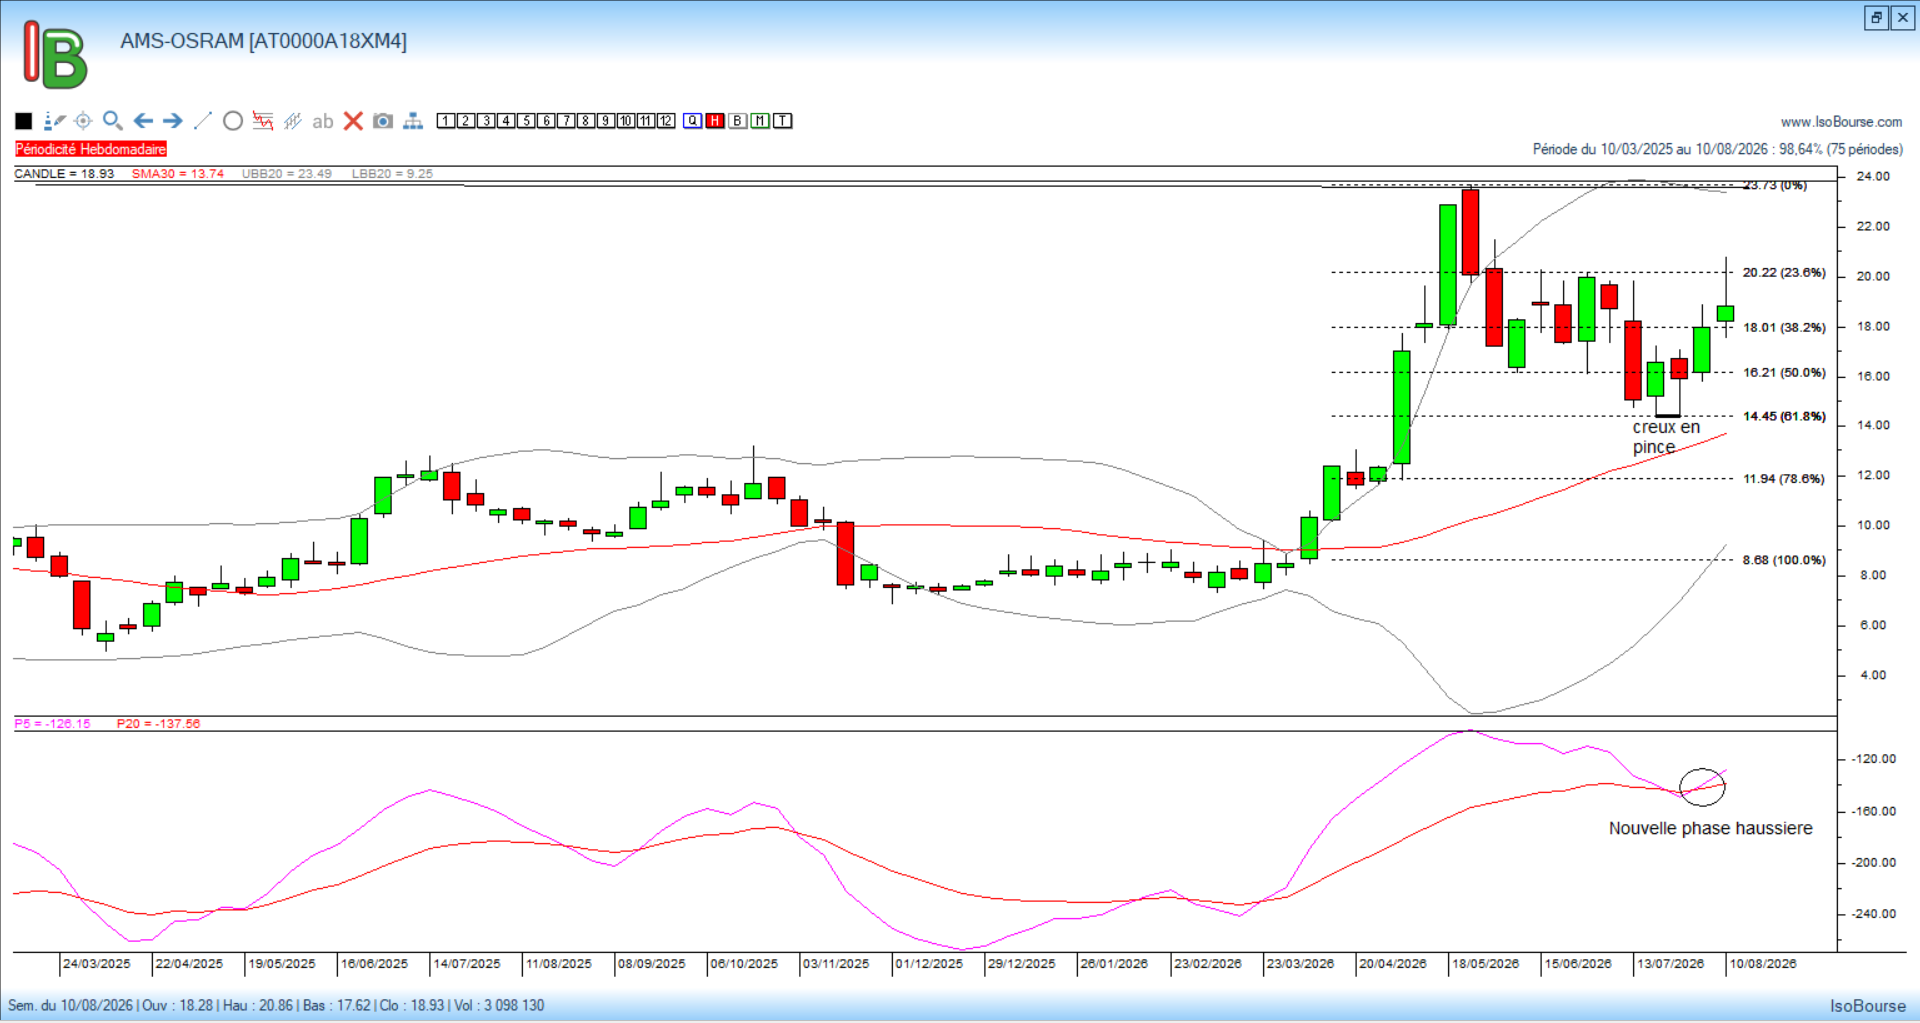Image resolution: width=1920 pixels, height=1023 pixels.
Task: Click the 'CANDLE = 18.93' legend entry
Action: pos(64,174)
